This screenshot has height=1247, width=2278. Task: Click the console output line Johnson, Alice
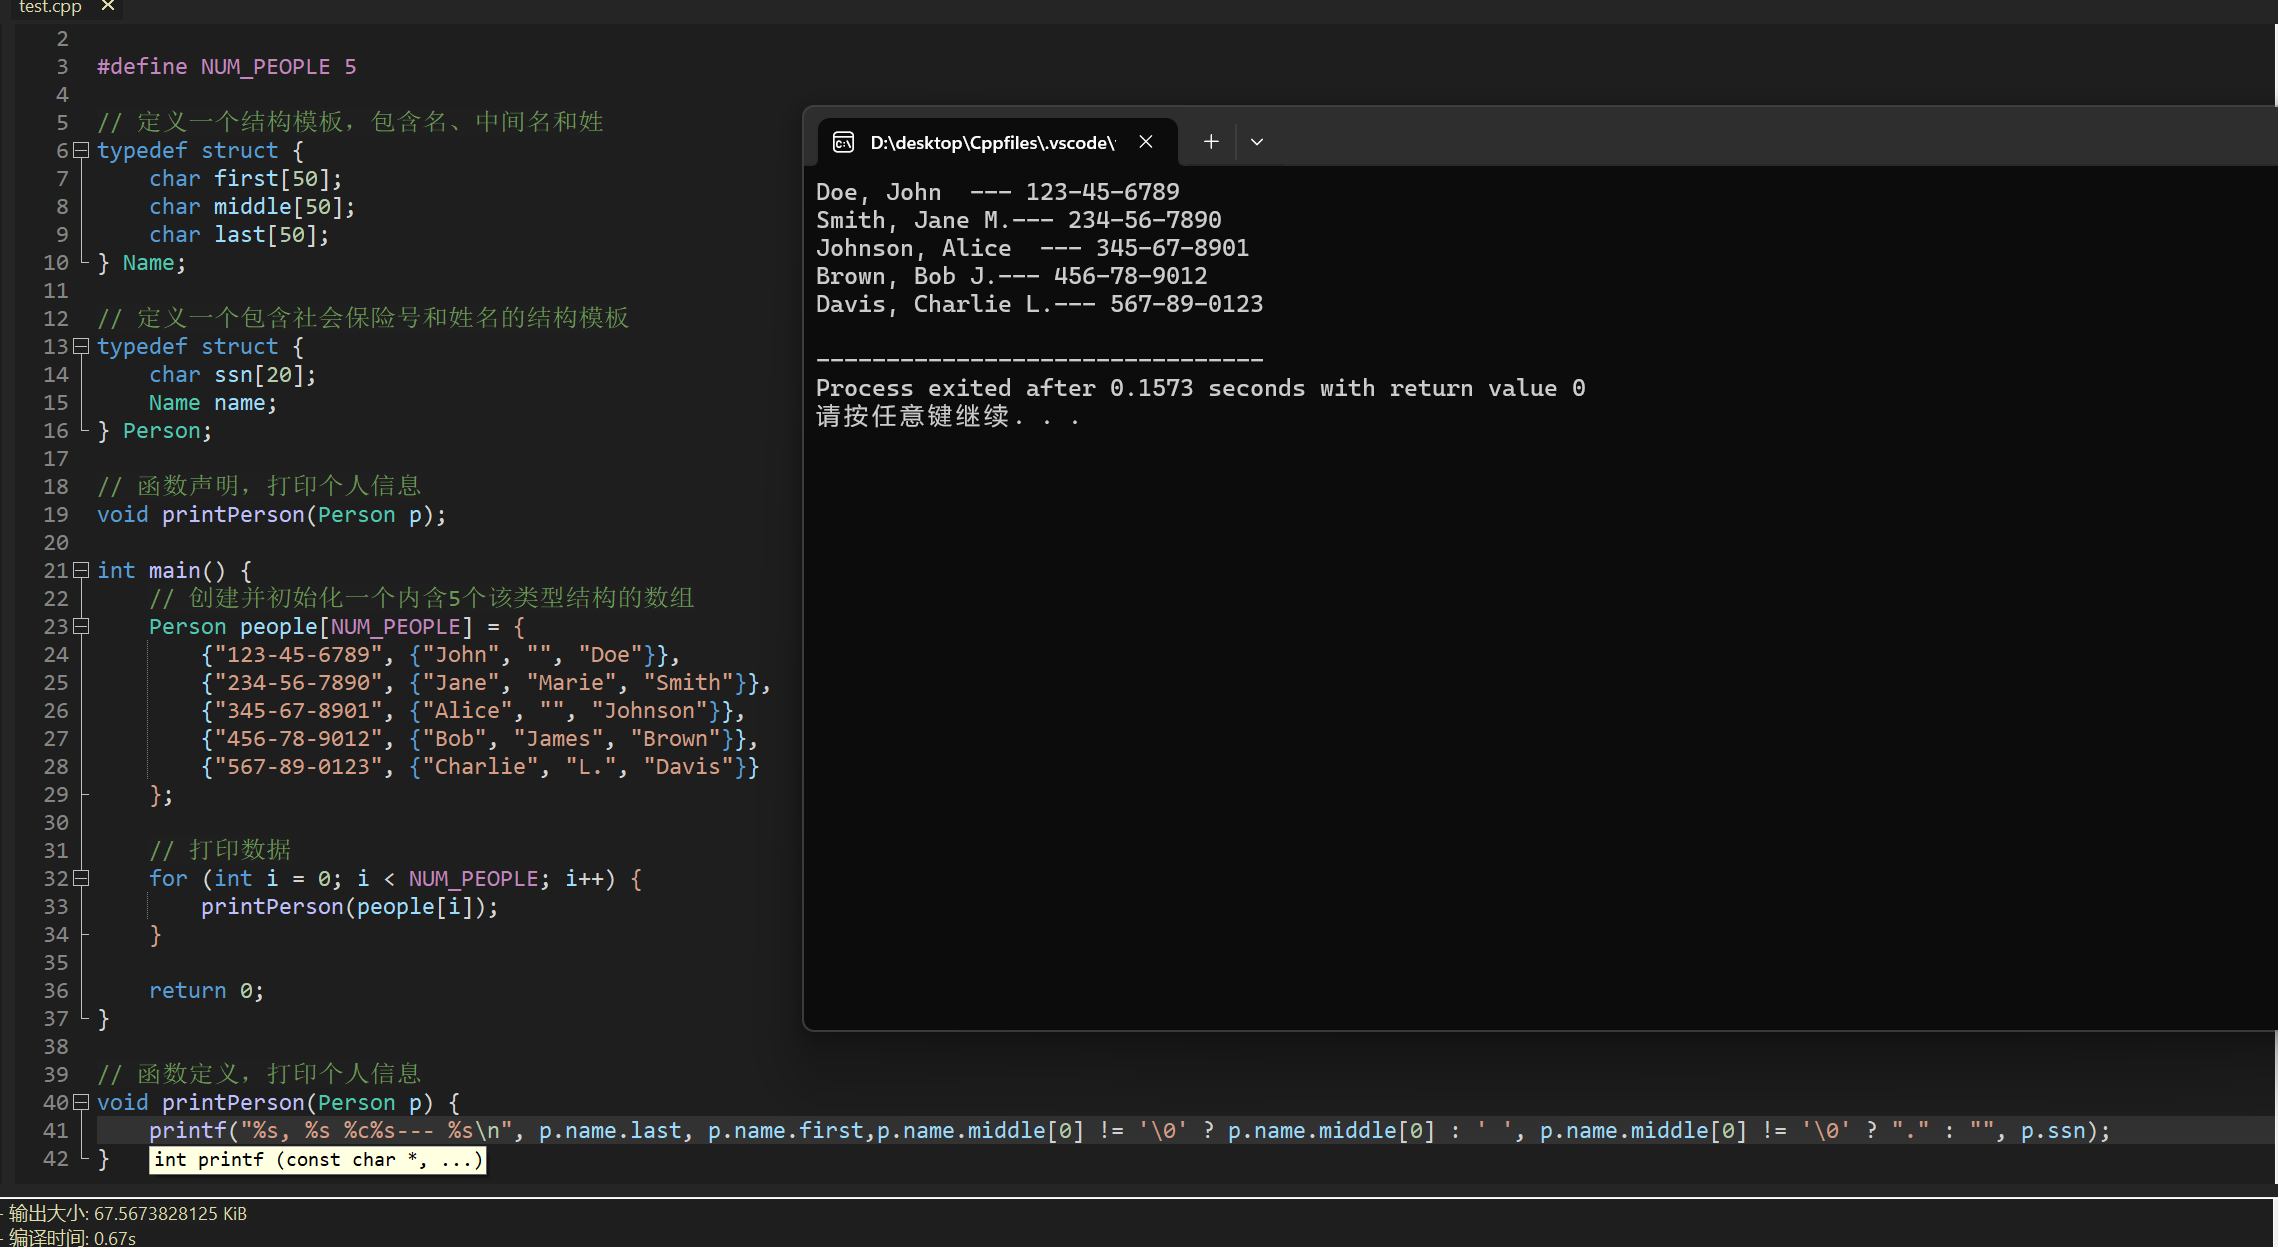pyautogui.click(x=1033, y=248)
